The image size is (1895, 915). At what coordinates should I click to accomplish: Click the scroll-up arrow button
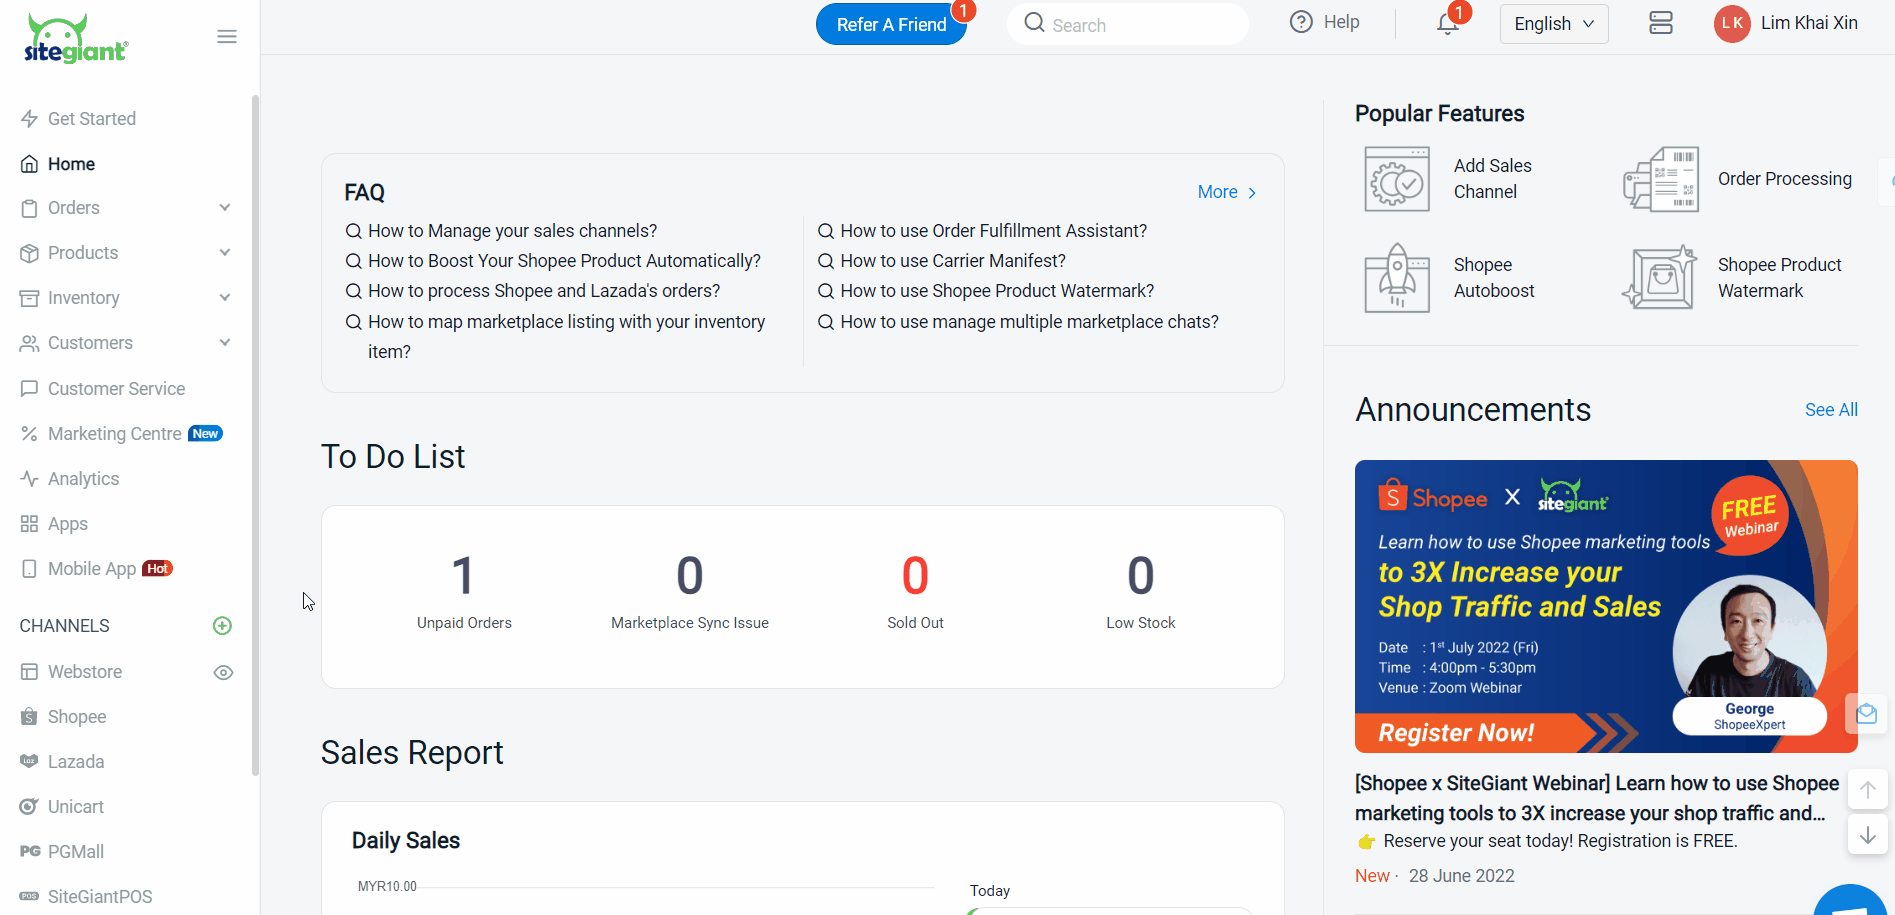1867,789
